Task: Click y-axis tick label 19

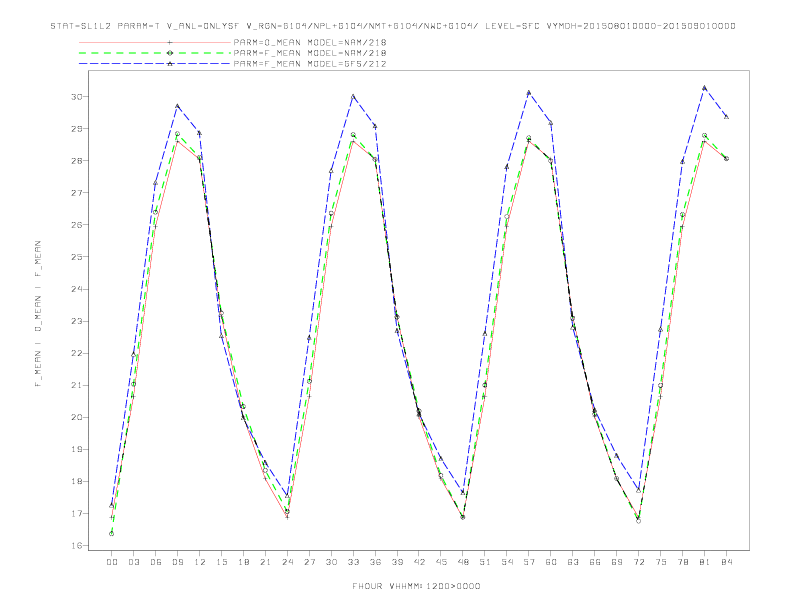Action: (77, 449)
